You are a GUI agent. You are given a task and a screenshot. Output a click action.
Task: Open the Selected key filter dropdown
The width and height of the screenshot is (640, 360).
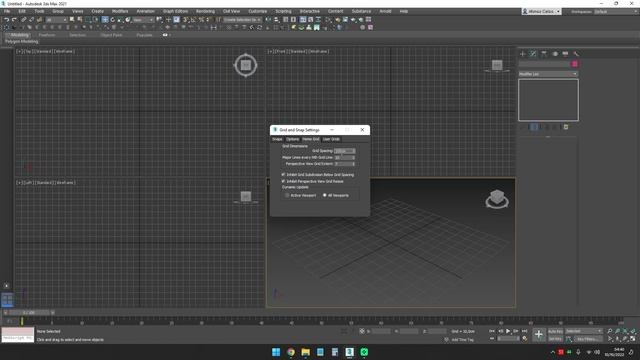tap(584, 331)
